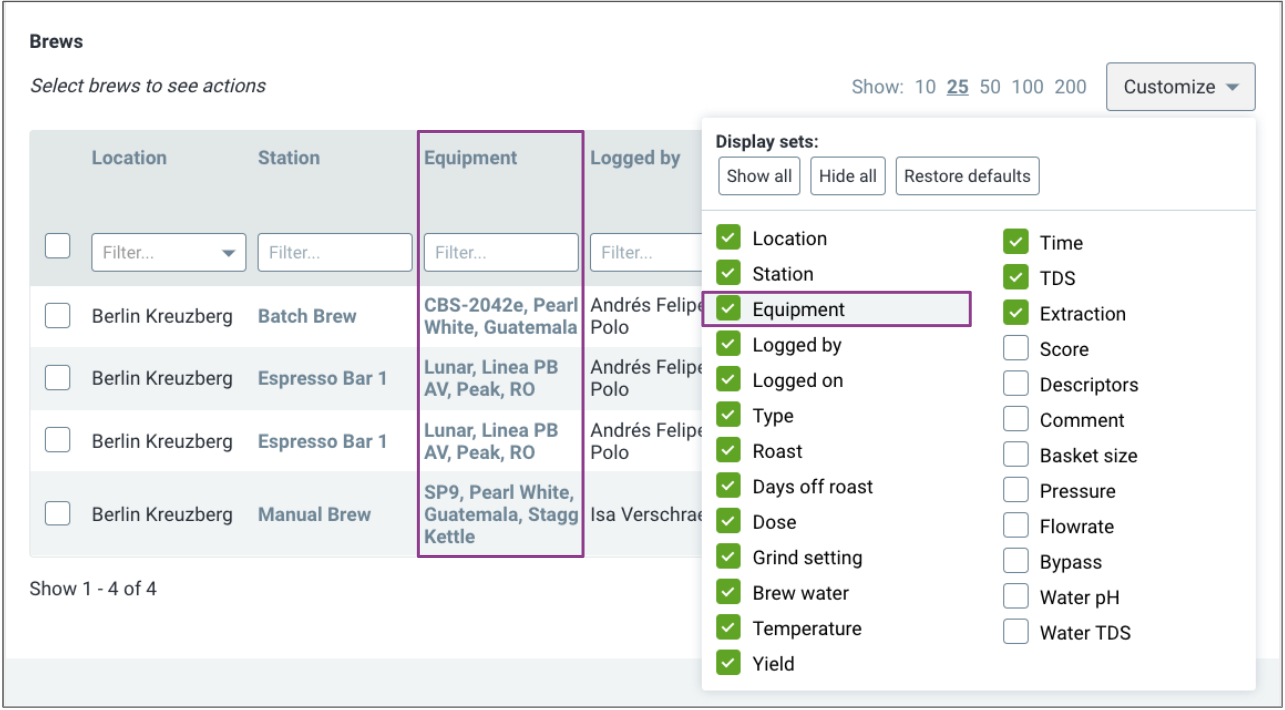Screen dimensions: 1285x710
Task: Click the Isa Verschrae logged-by cell
Action: 646,515
